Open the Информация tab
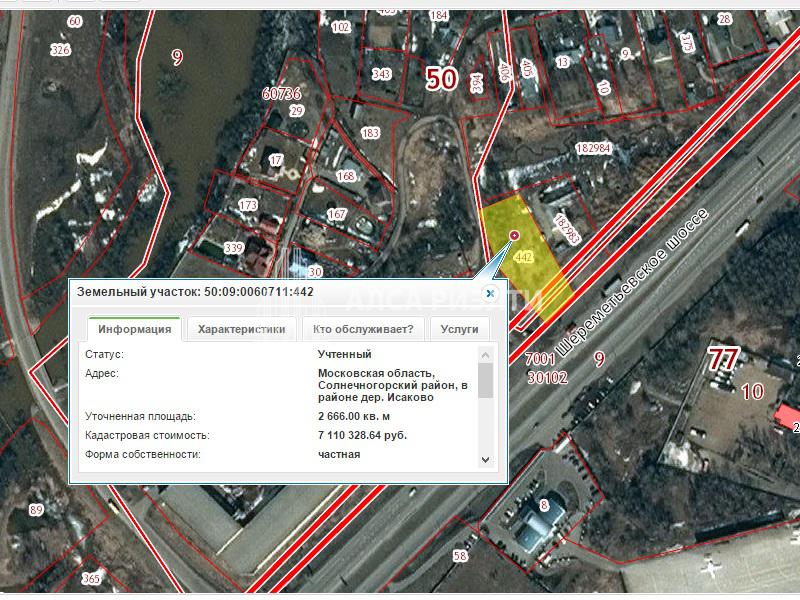This screenshot has height=600, width=800. pyautogui.click(x=135, y=329)
